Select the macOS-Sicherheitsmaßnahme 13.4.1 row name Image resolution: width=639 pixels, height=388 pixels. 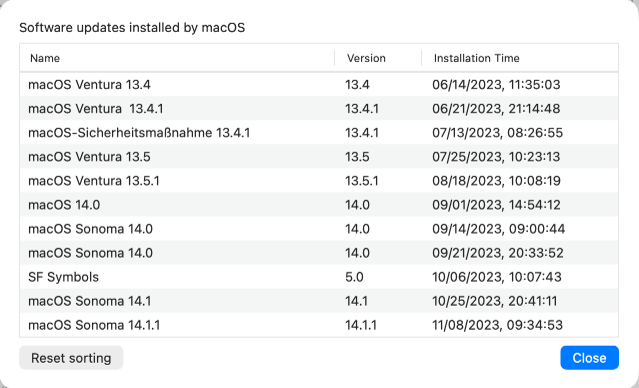(x=139, y=133)
